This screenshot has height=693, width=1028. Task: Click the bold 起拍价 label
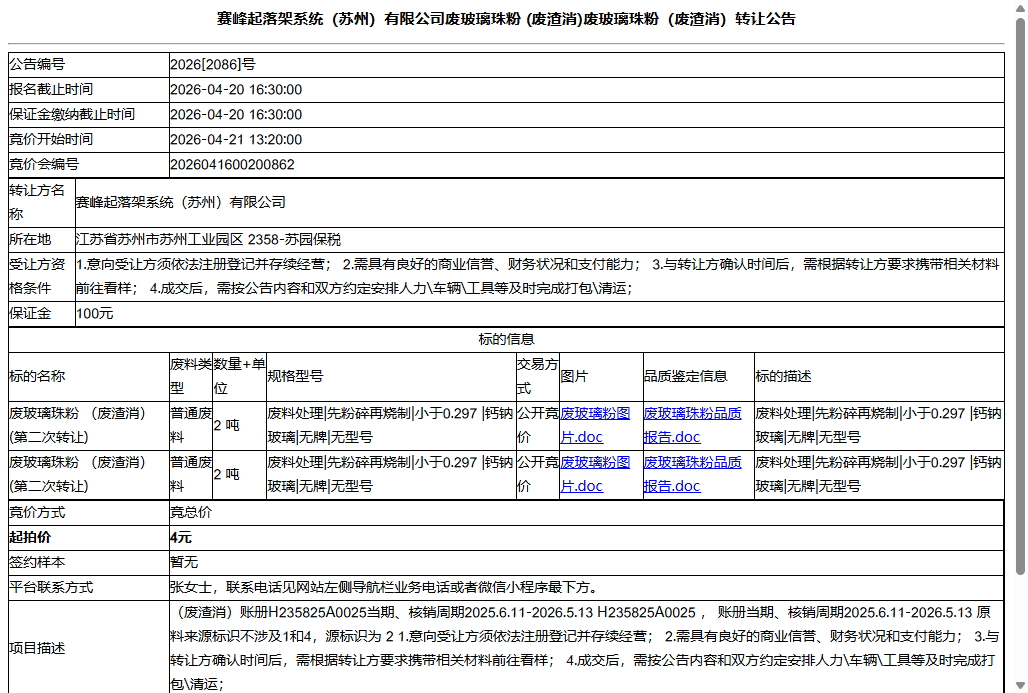tap(30, 537)
